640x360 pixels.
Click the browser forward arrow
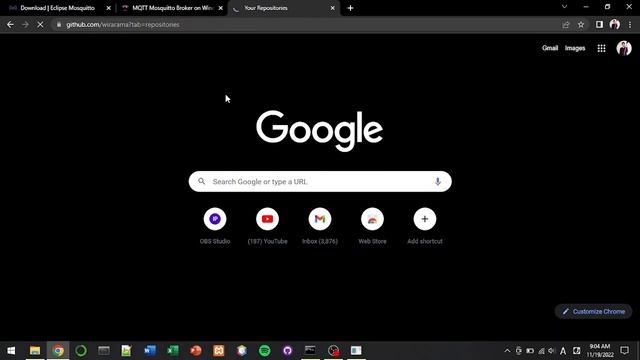click(25, 25)
